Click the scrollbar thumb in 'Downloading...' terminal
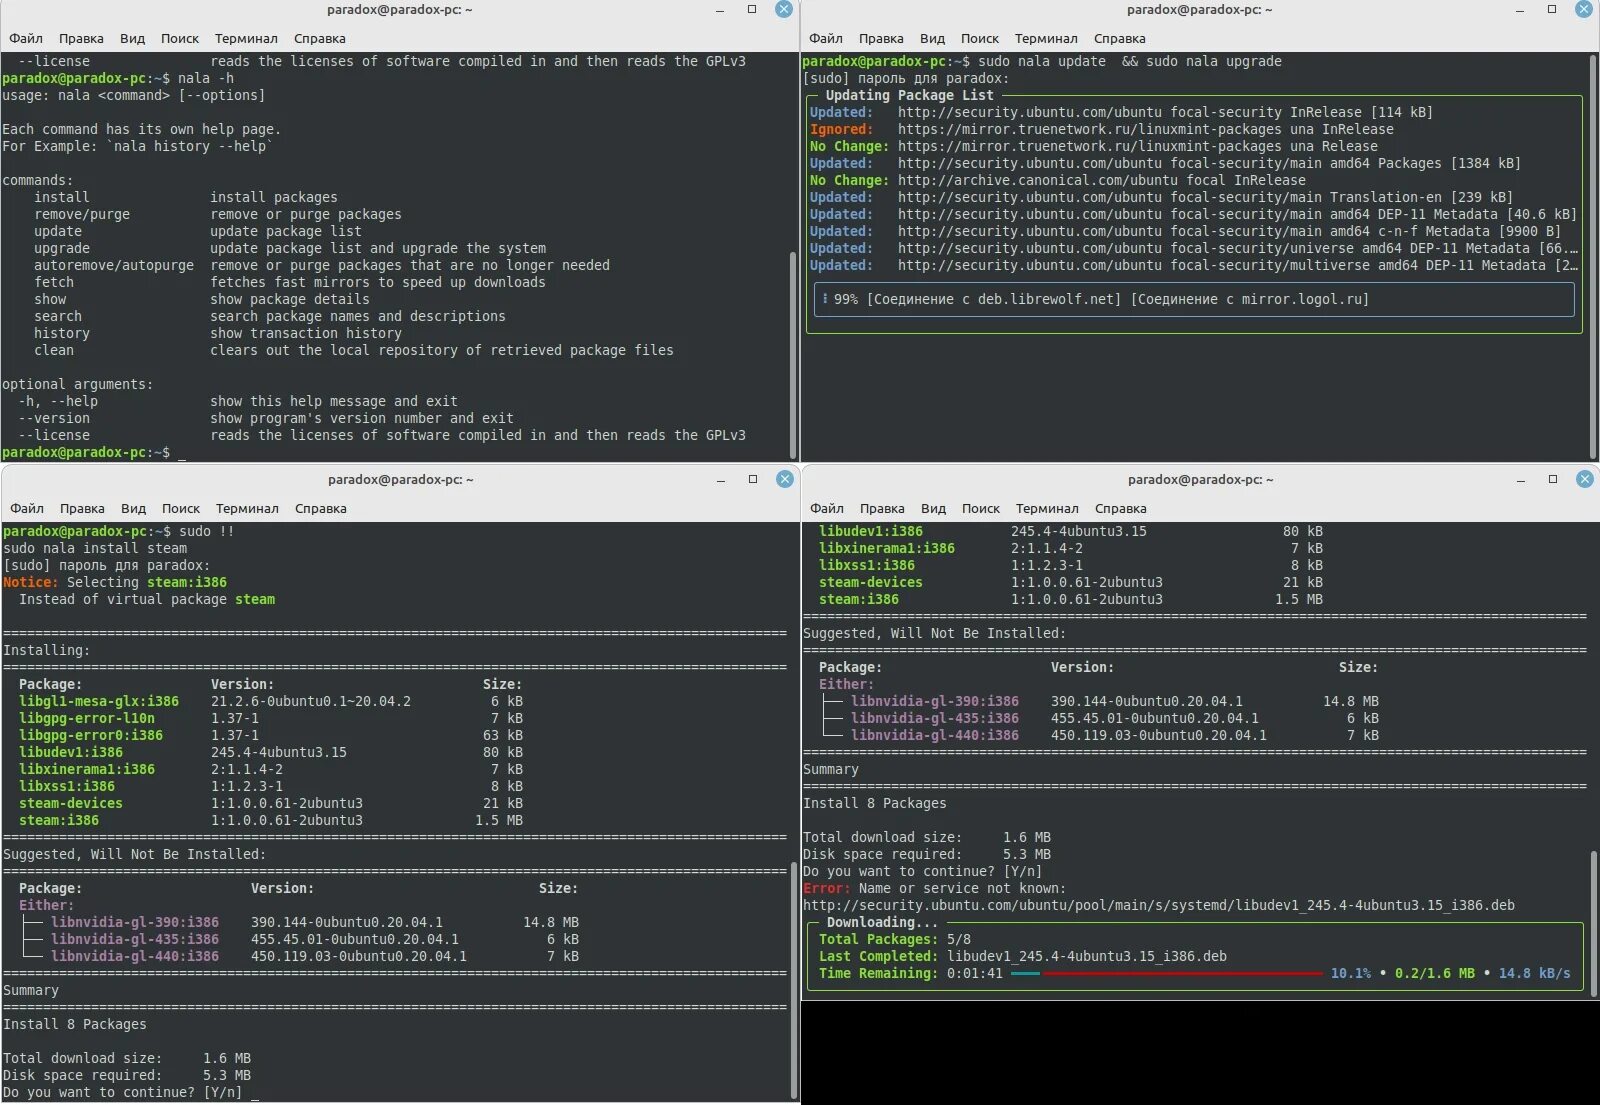 click(x=1594, y=923)
